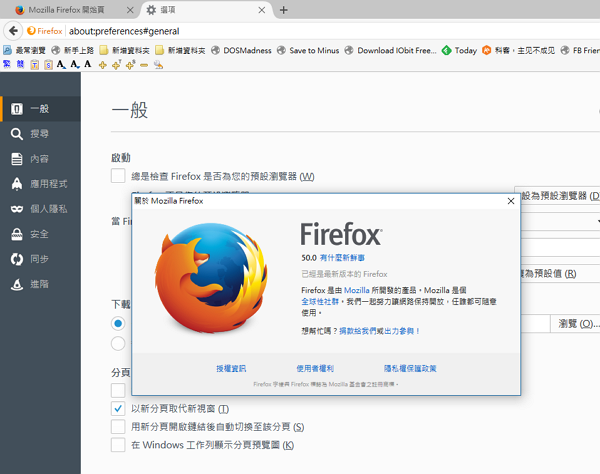Viewport: 600px width, 474px height.
Task: Click the selected radio button under 下載
Action: point(118,324)
